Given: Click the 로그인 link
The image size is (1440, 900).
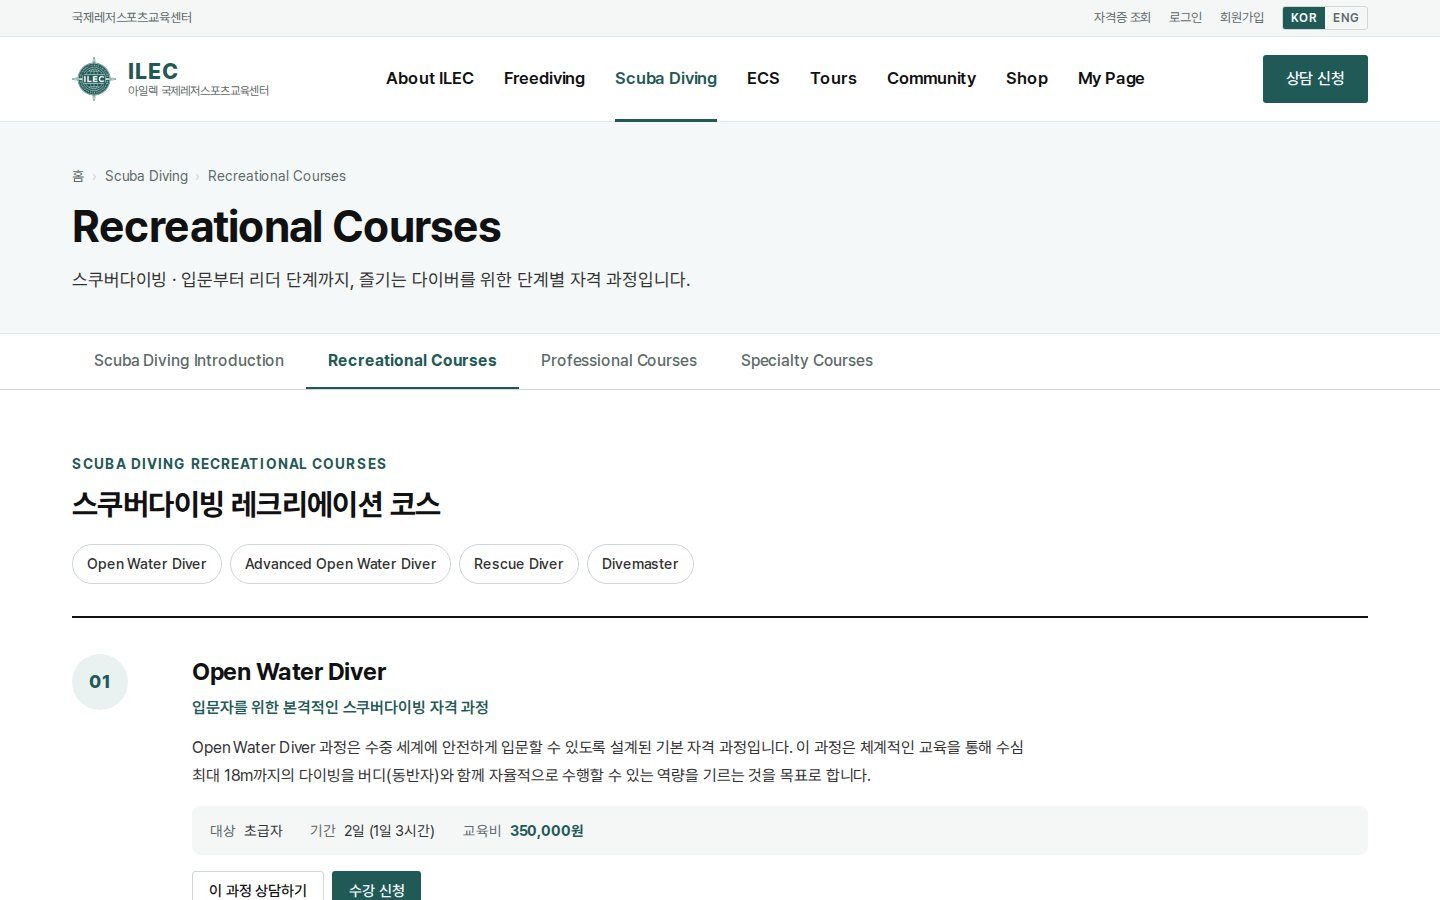Looking at the screenshot, I should coord(1185,18).
